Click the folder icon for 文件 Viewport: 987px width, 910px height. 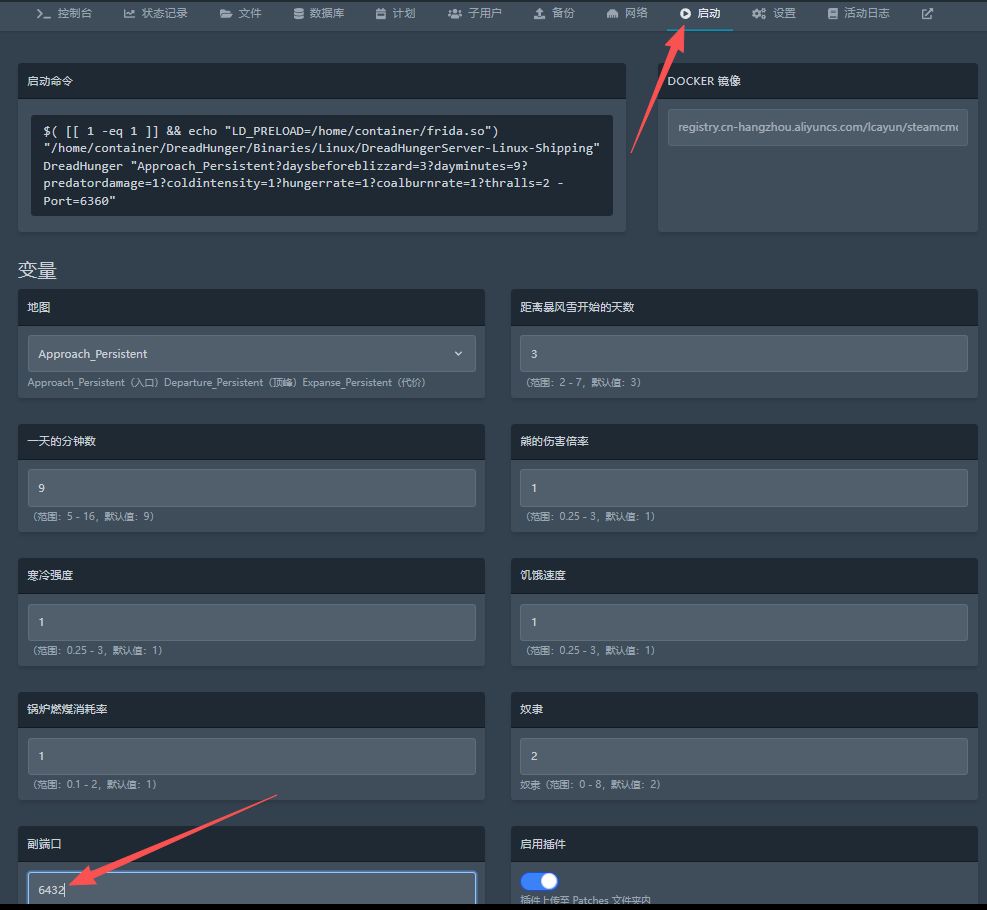[226, 14]
